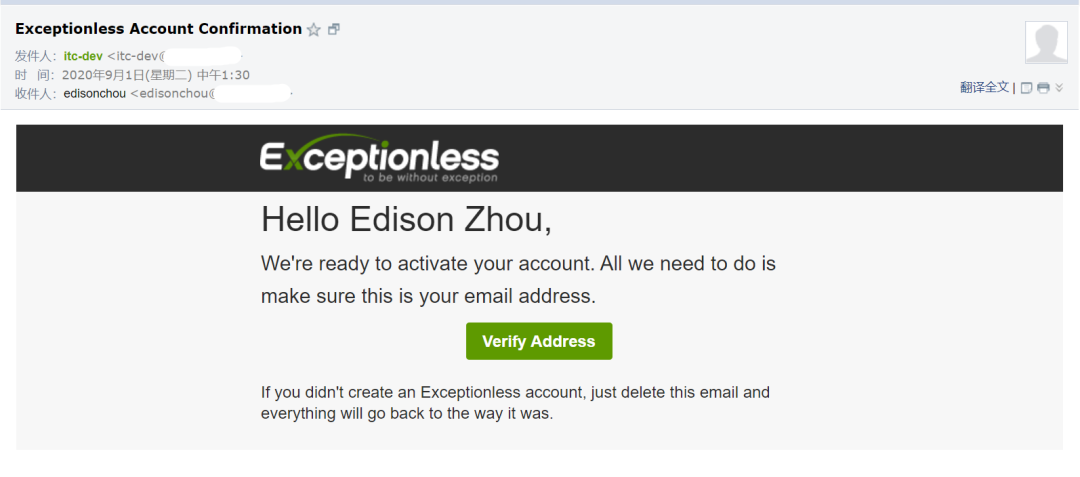Open the email in a new window
Screen dimensions: 1080x477
point(334,29)
